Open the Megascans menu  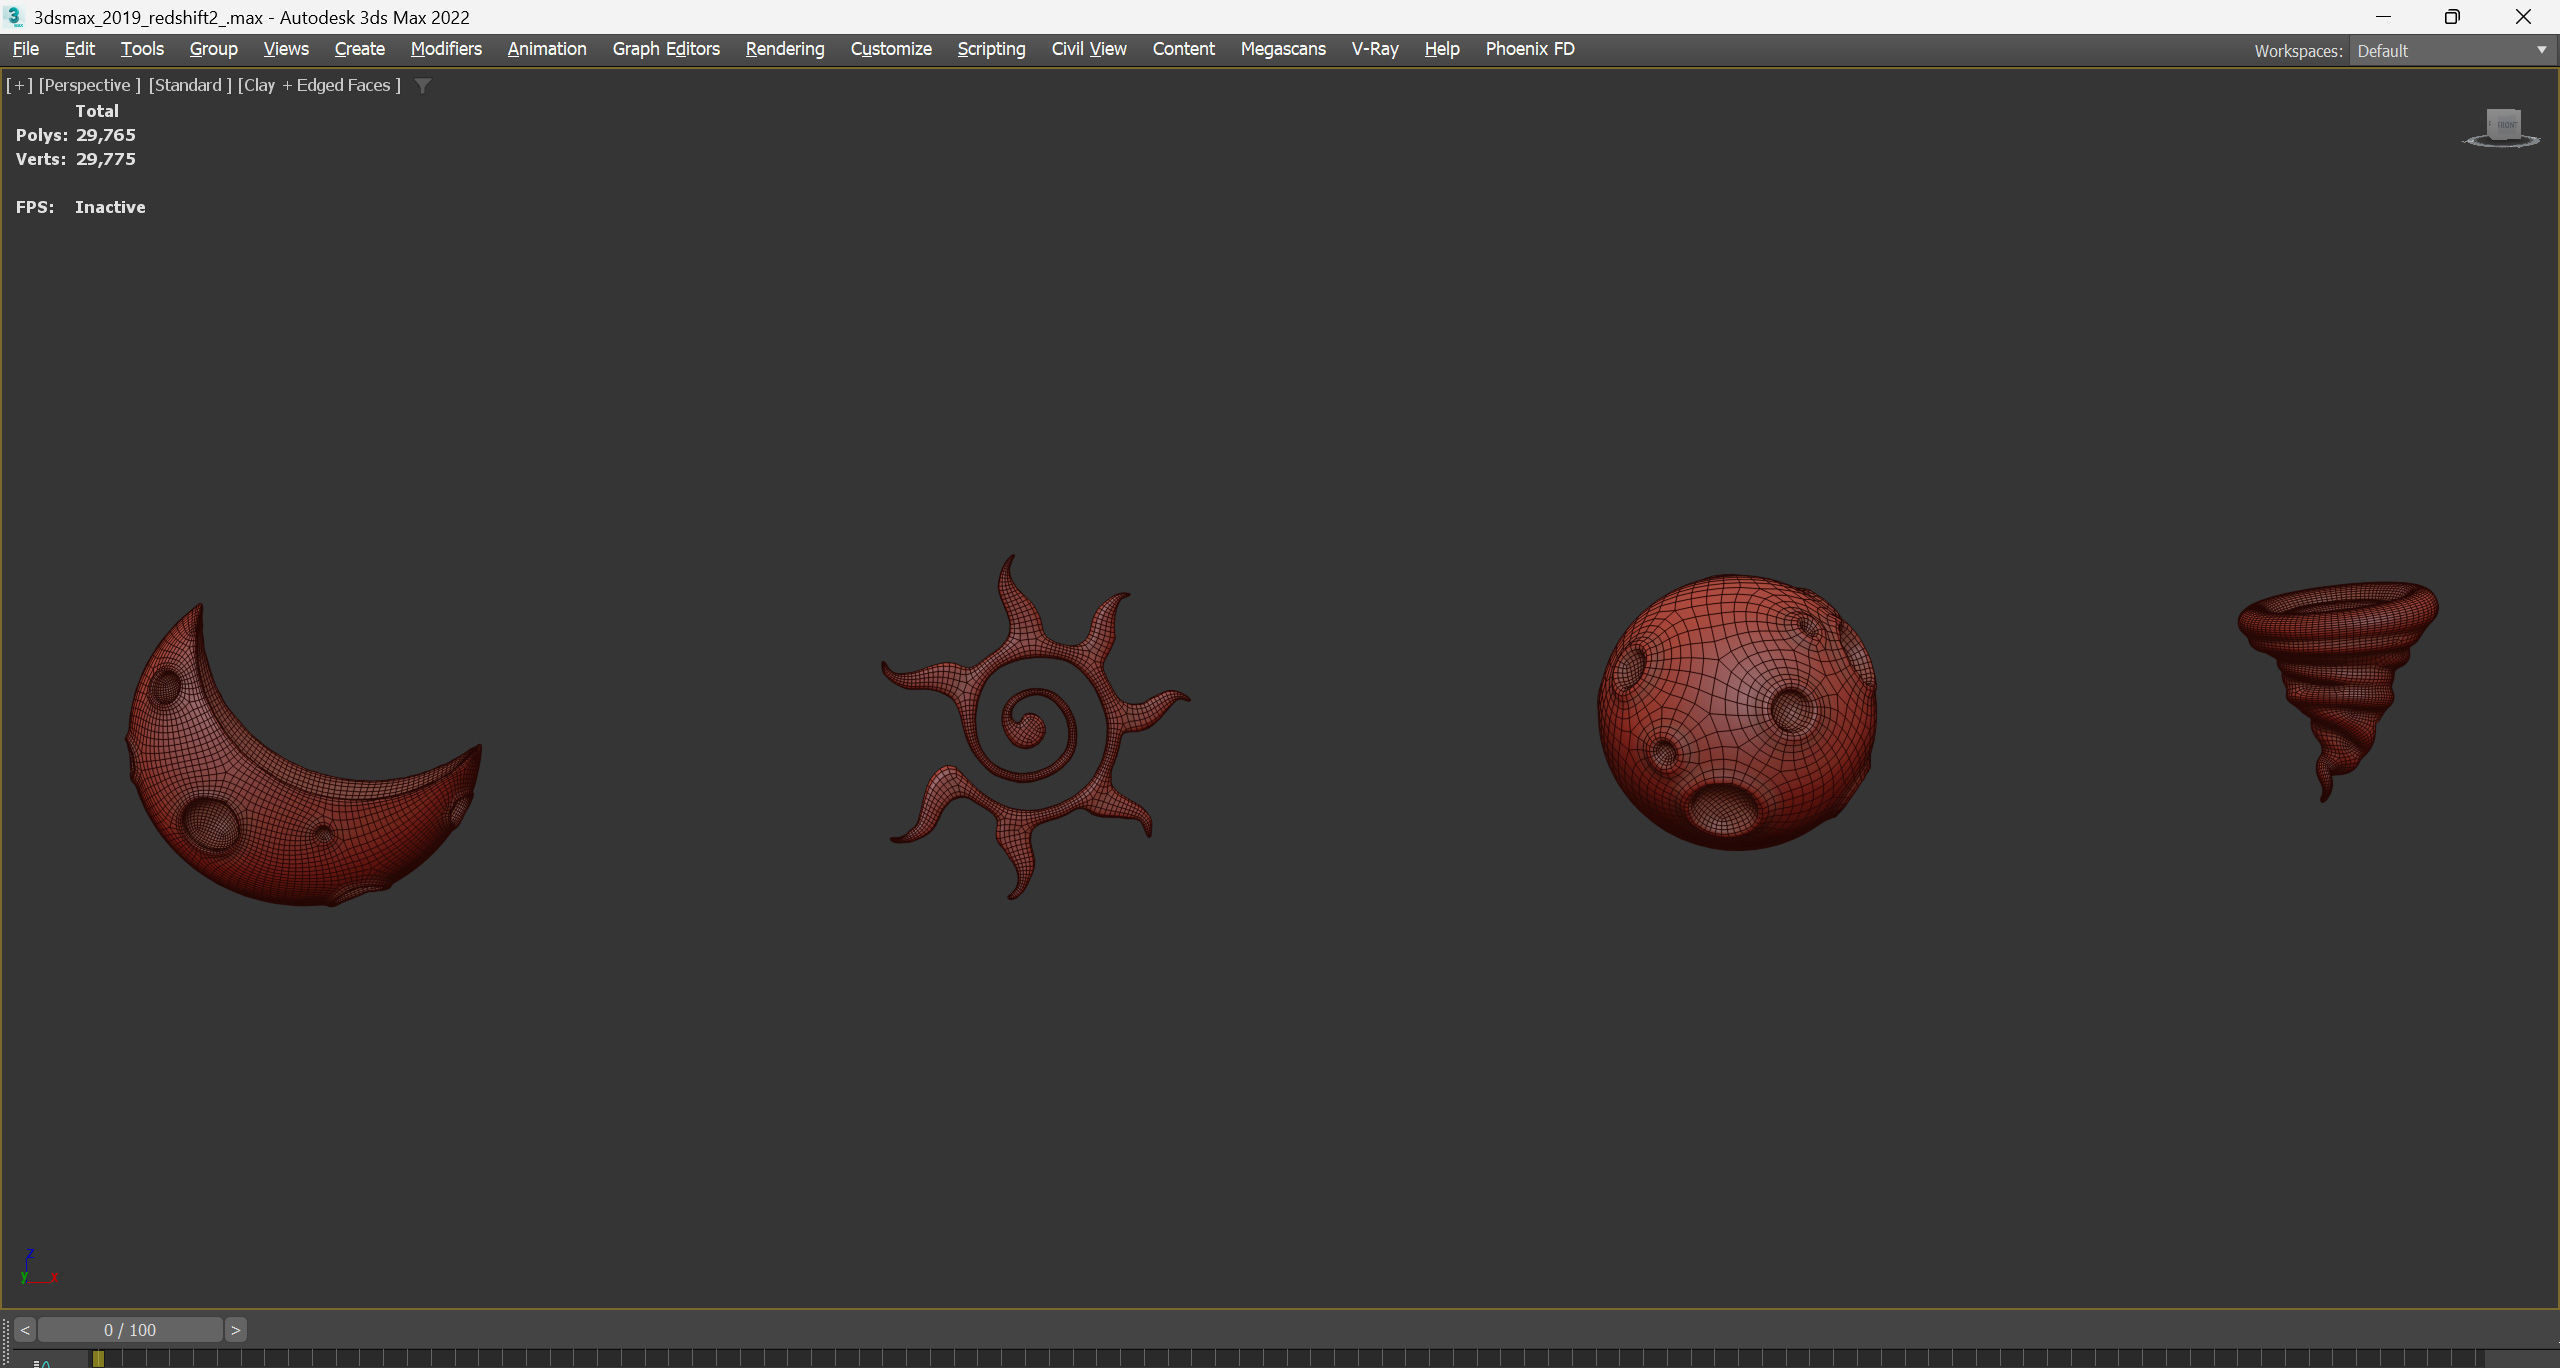[1282, 49]
